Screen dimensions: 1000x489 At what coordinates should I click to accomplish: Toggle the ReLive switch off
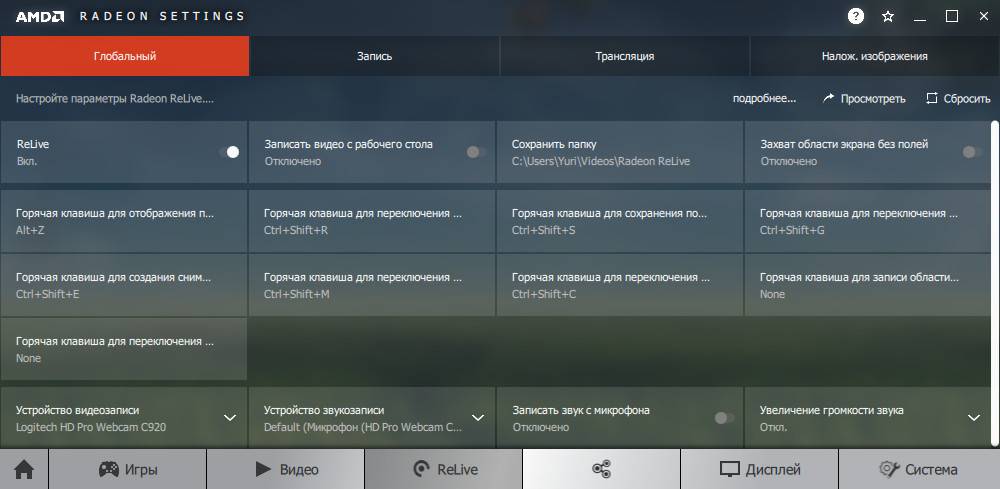(x=229, y=152)
